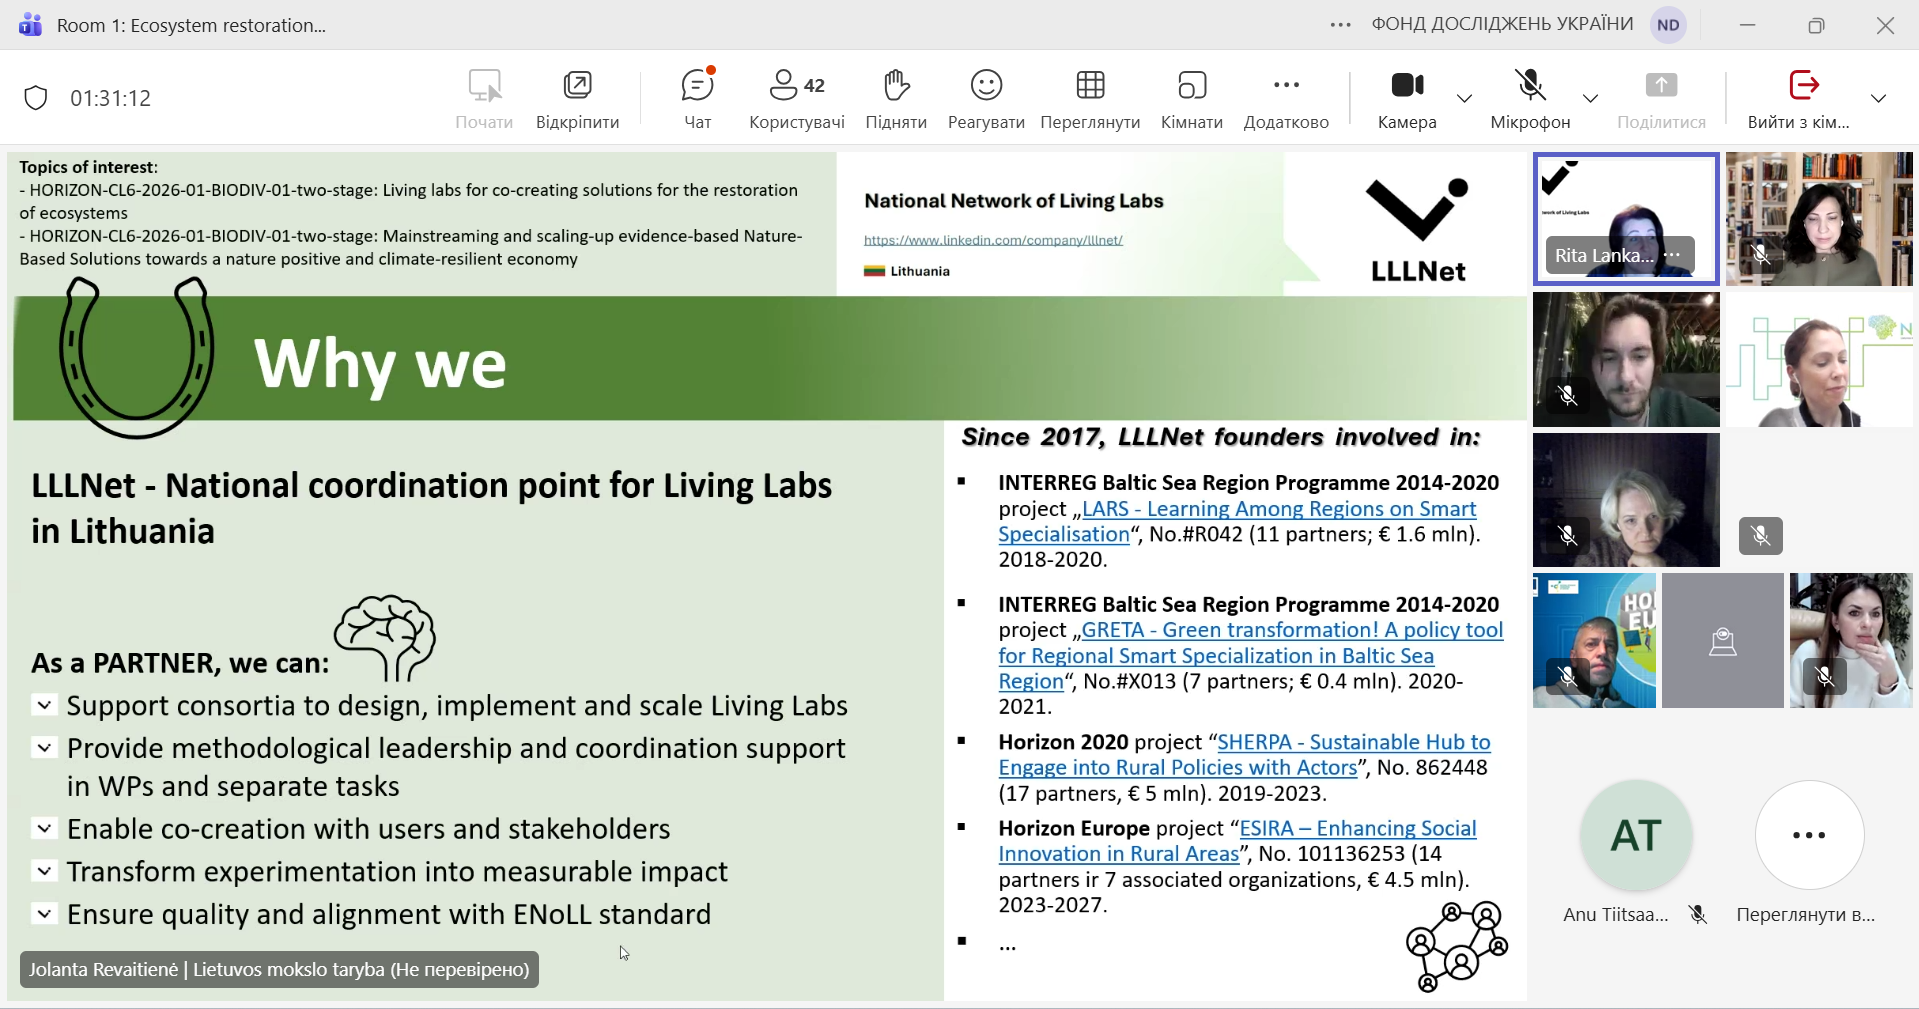Click the Переглянути всіх participants button
Viewport: 1919px width, 1009px height.
[x=1809, y=836]
